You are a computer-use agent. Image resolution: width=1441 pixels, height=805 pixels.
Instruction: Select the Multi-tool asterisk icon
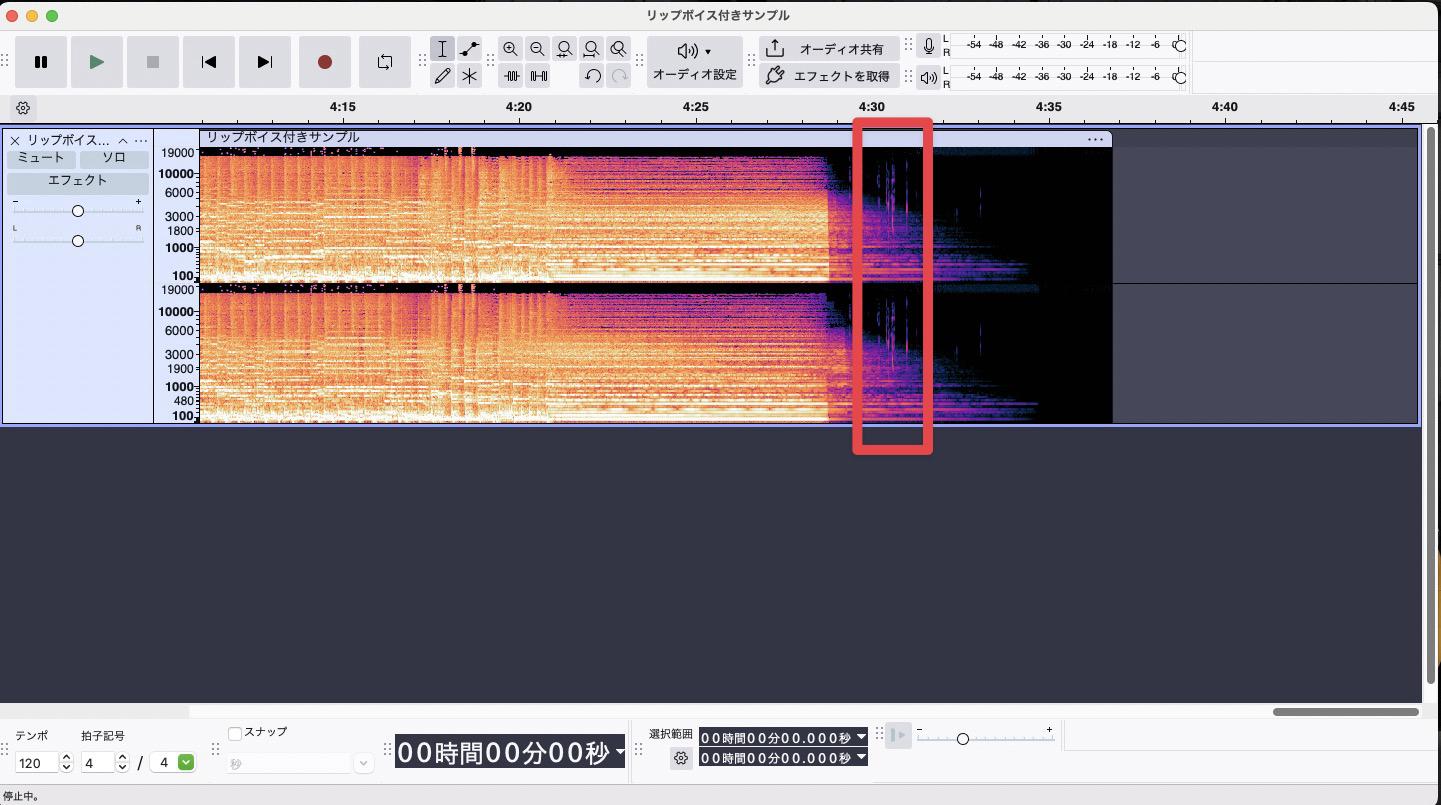pyautogui.click(x=469, y=76)
